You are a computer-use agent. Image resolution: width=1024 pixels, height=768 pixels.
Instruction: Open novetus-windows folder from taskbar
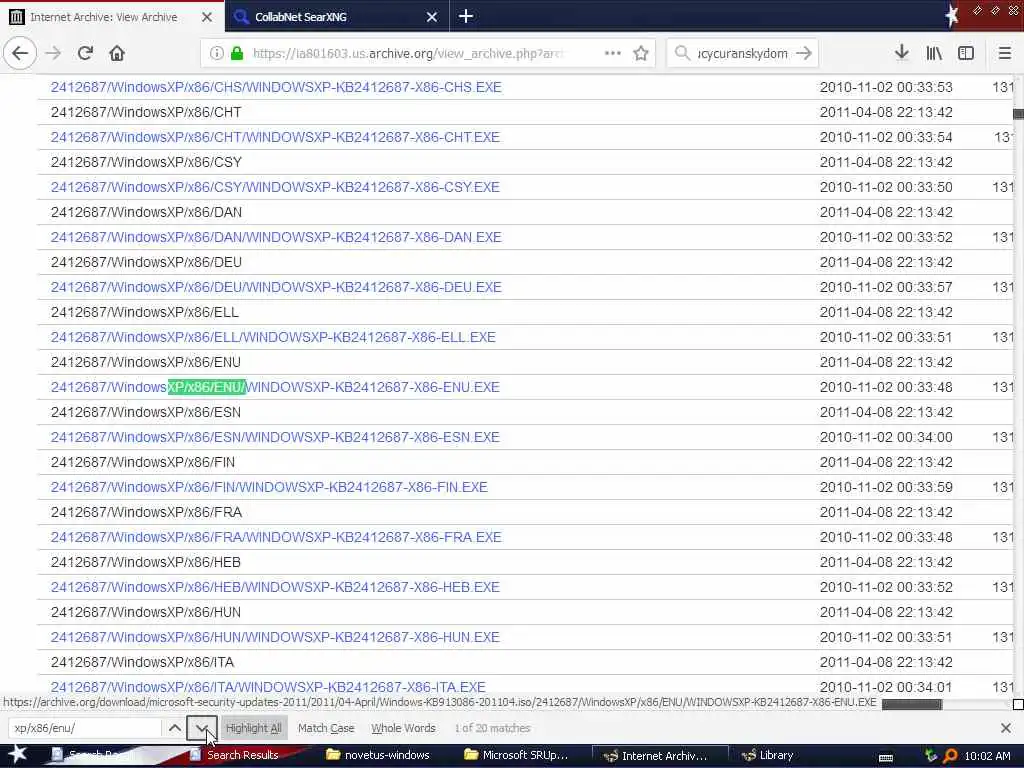tap(378, 755)
